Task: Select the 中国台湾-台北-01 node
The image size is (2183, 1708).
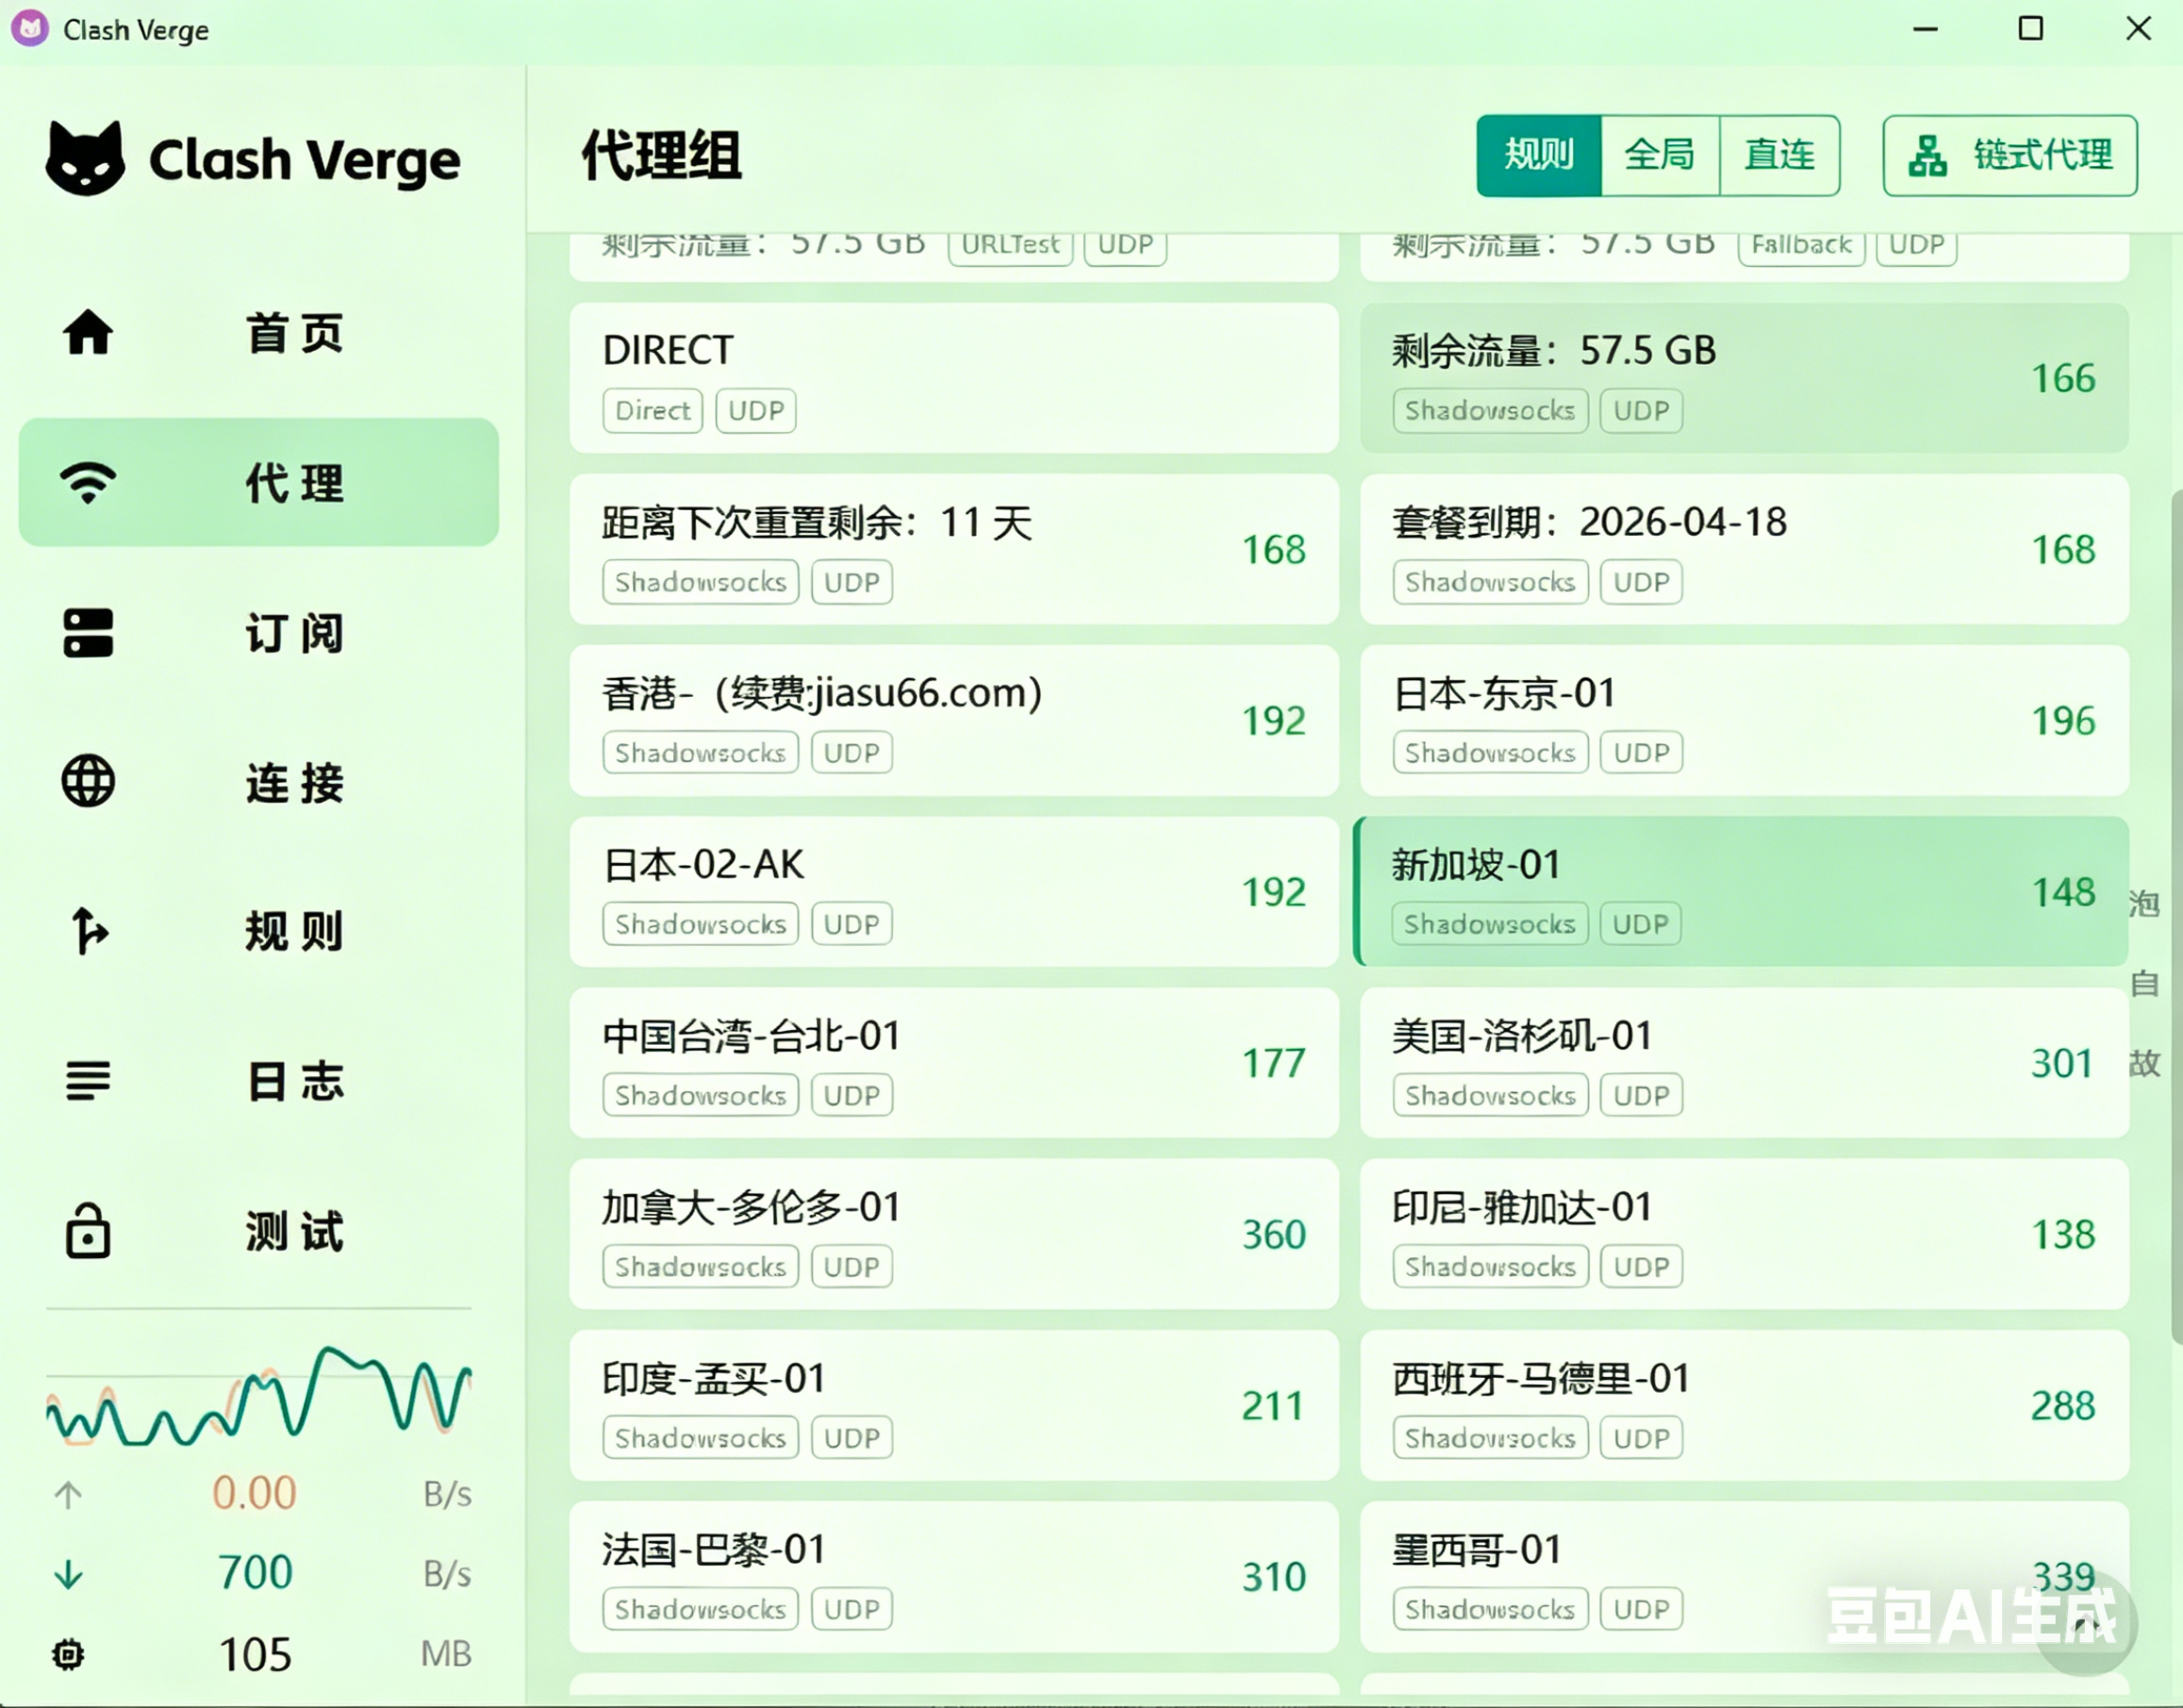Action: click(x=954, y=1062)
